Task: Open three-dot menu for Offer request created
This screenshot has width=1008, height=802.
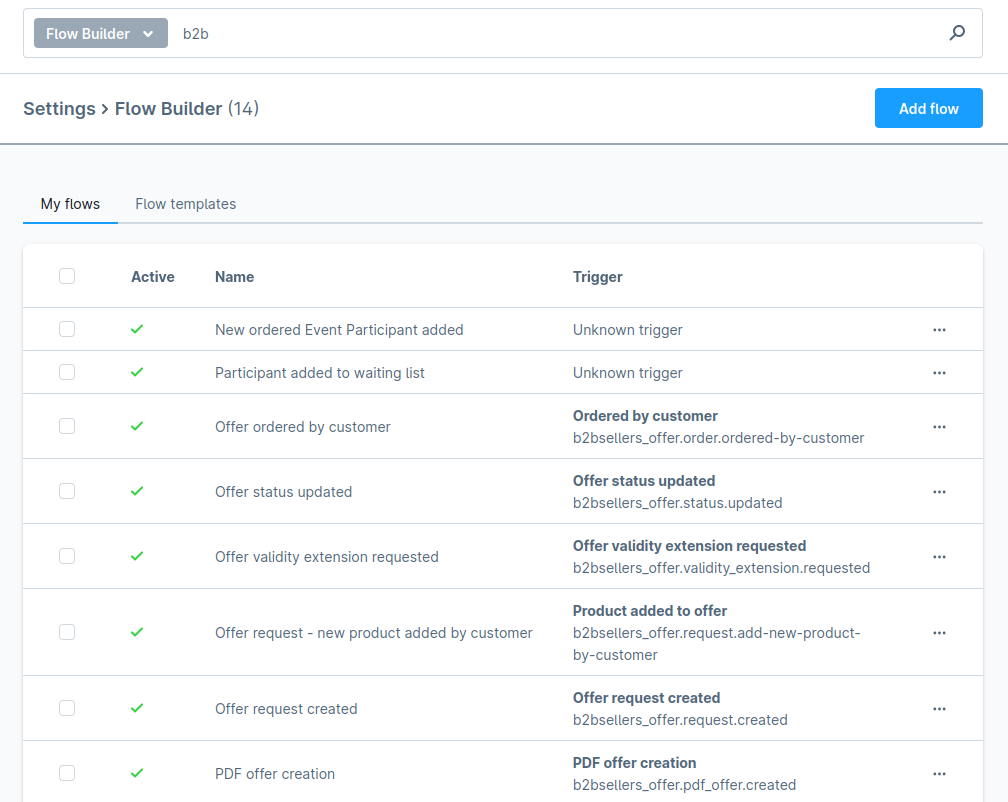Action: point(939,709)
